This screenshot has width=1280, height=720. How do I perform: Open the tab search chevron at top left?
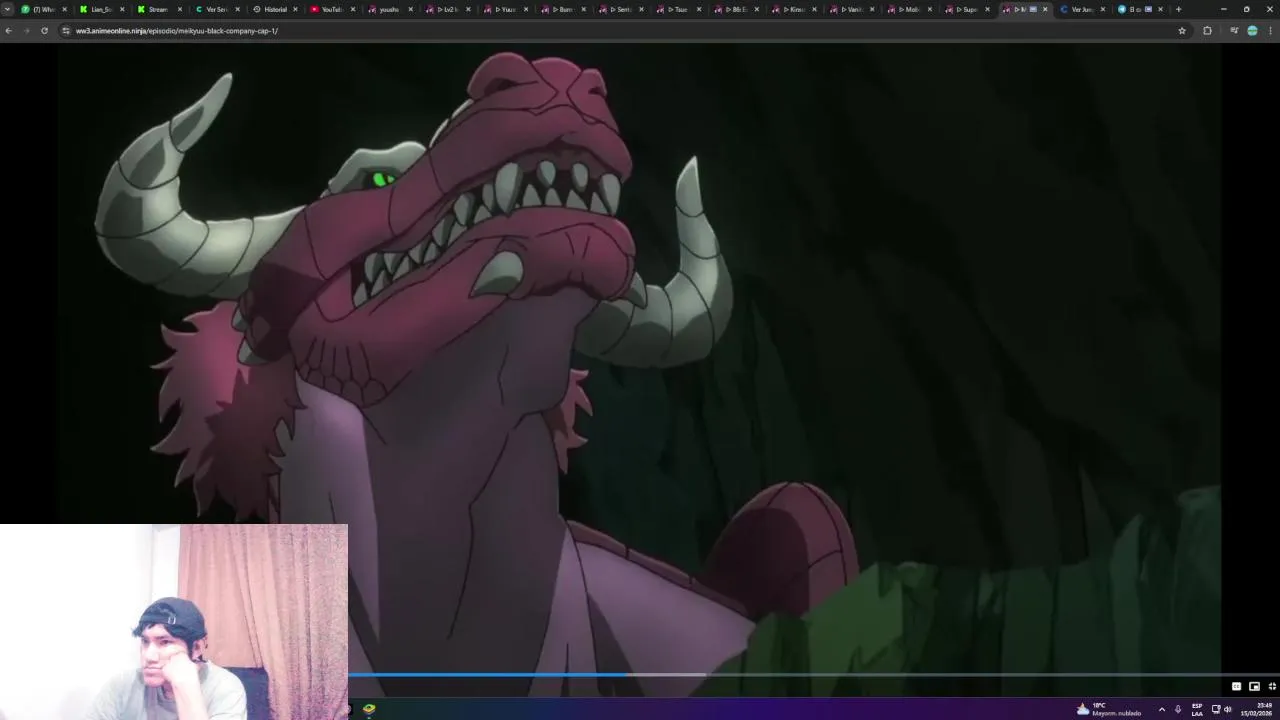click(8, 9)
